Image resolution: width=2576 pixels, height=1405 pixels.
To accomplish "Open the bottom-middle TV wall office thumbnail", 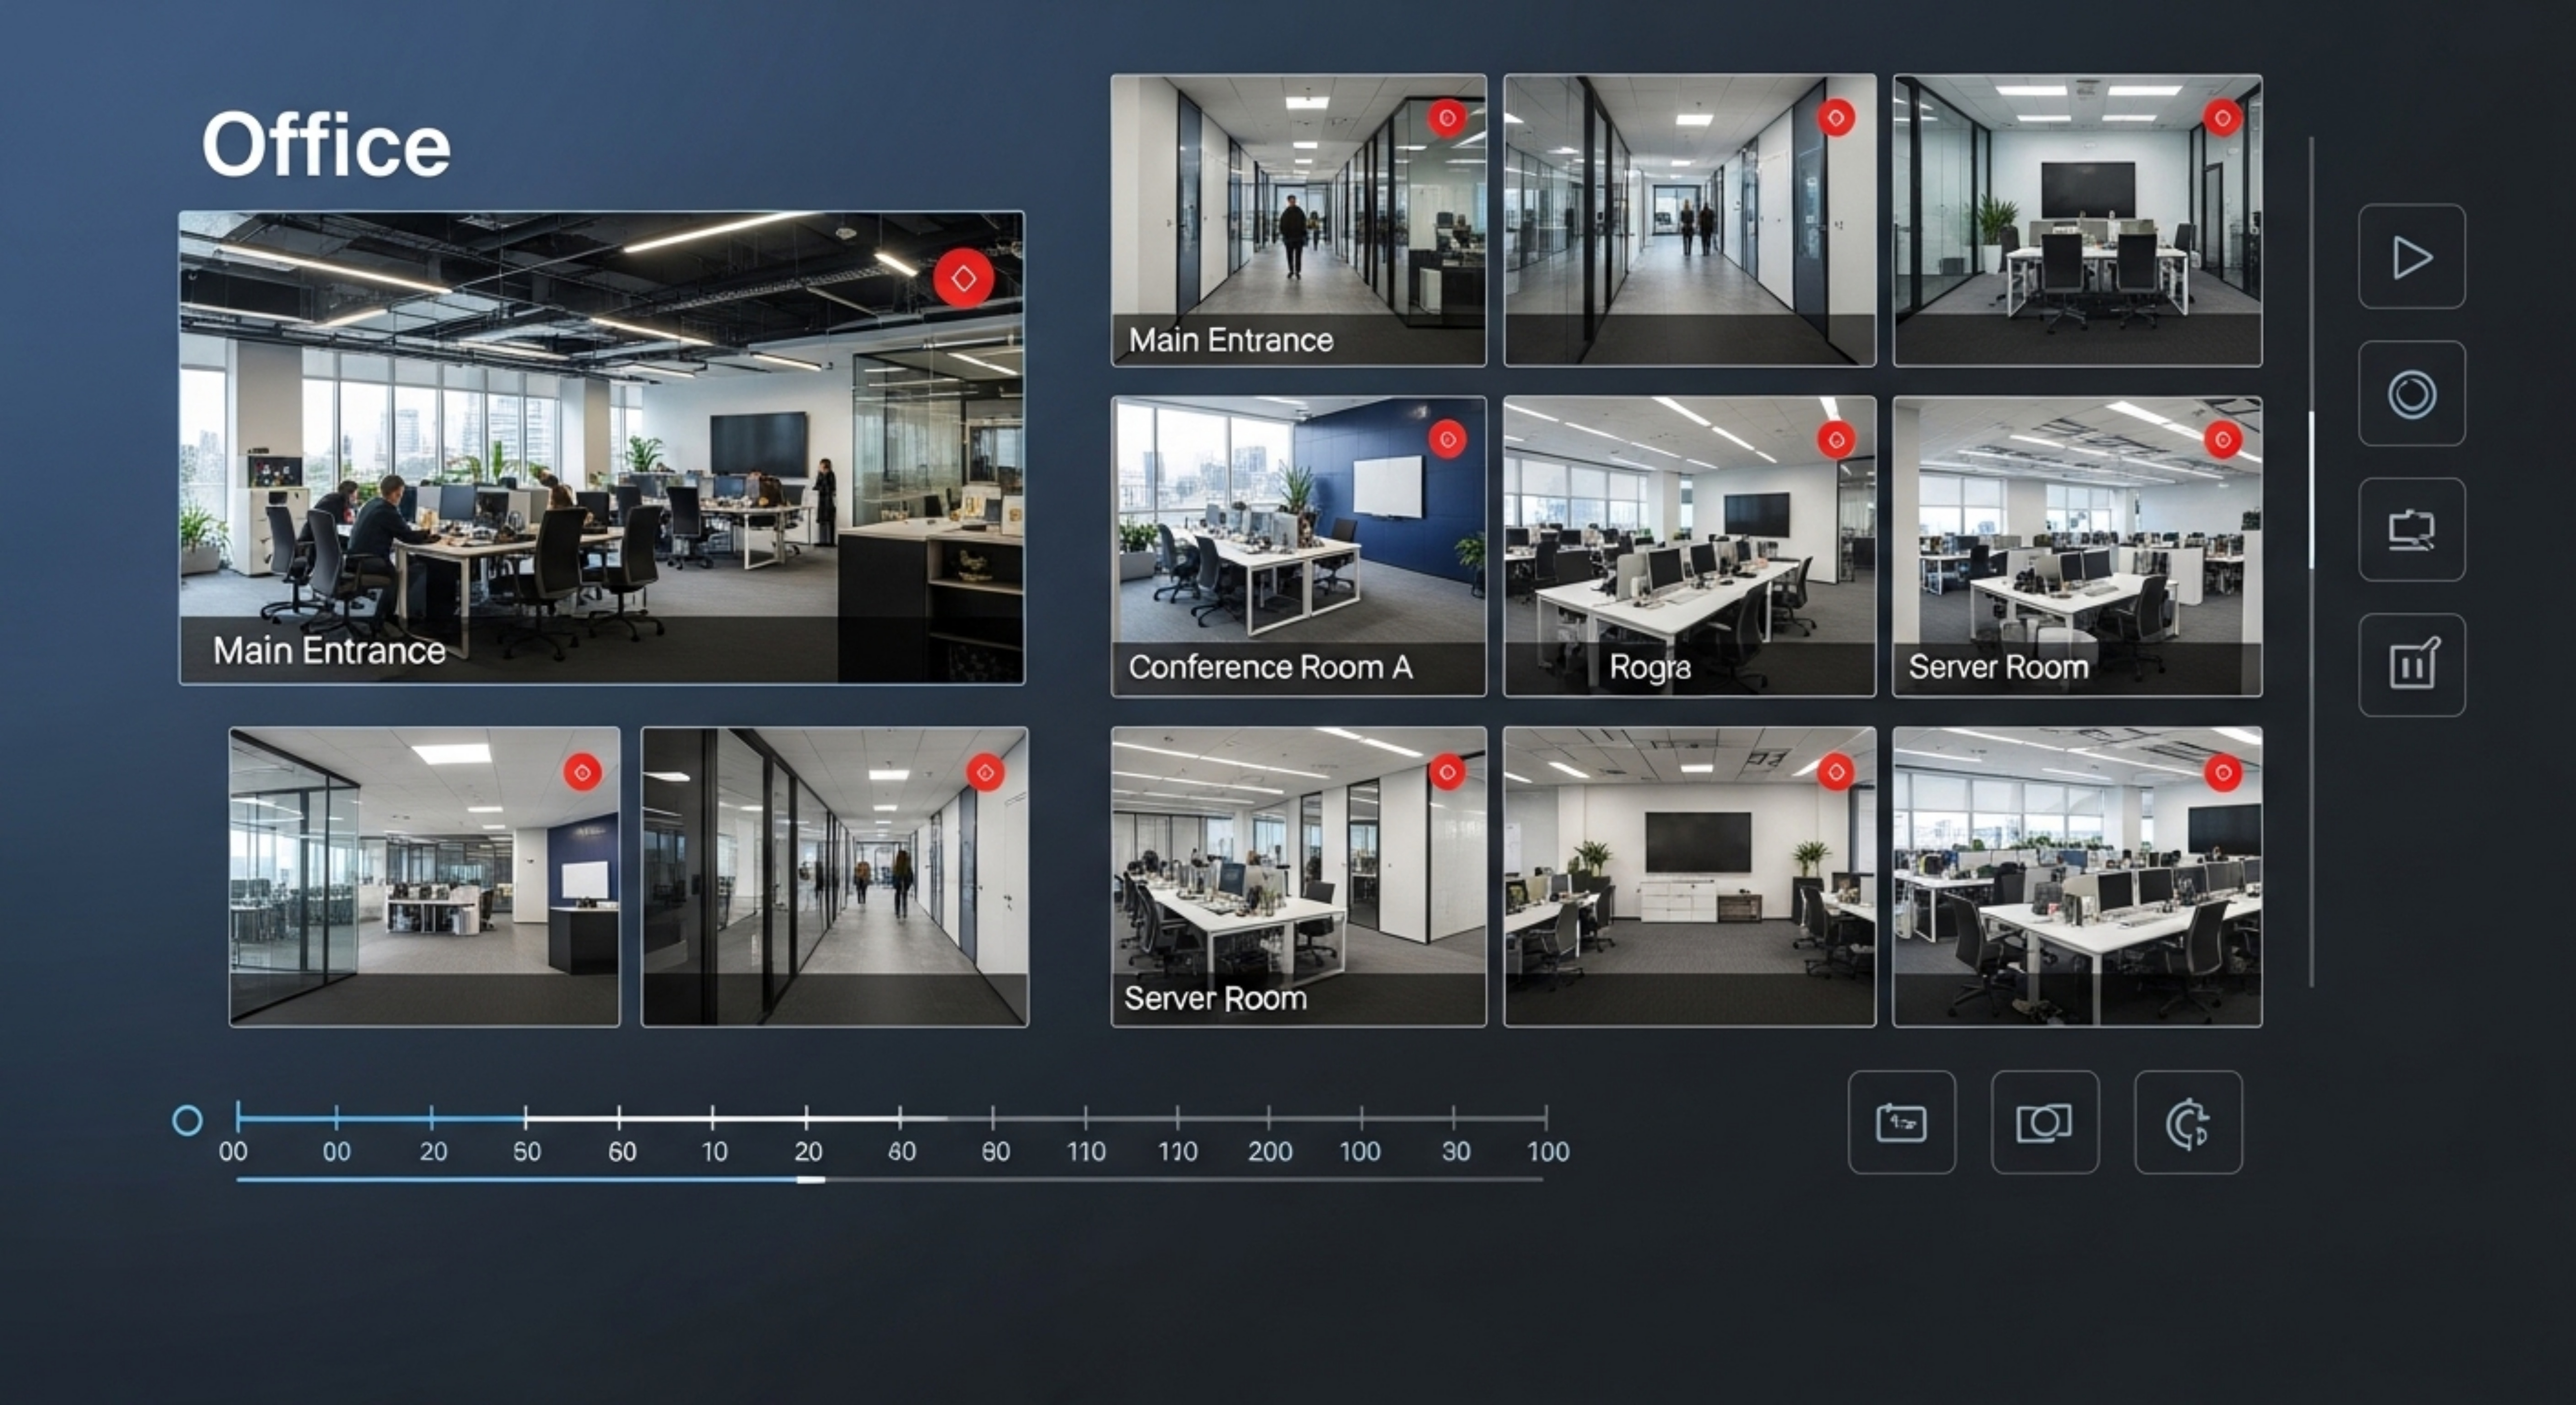I will point(1689,876).
